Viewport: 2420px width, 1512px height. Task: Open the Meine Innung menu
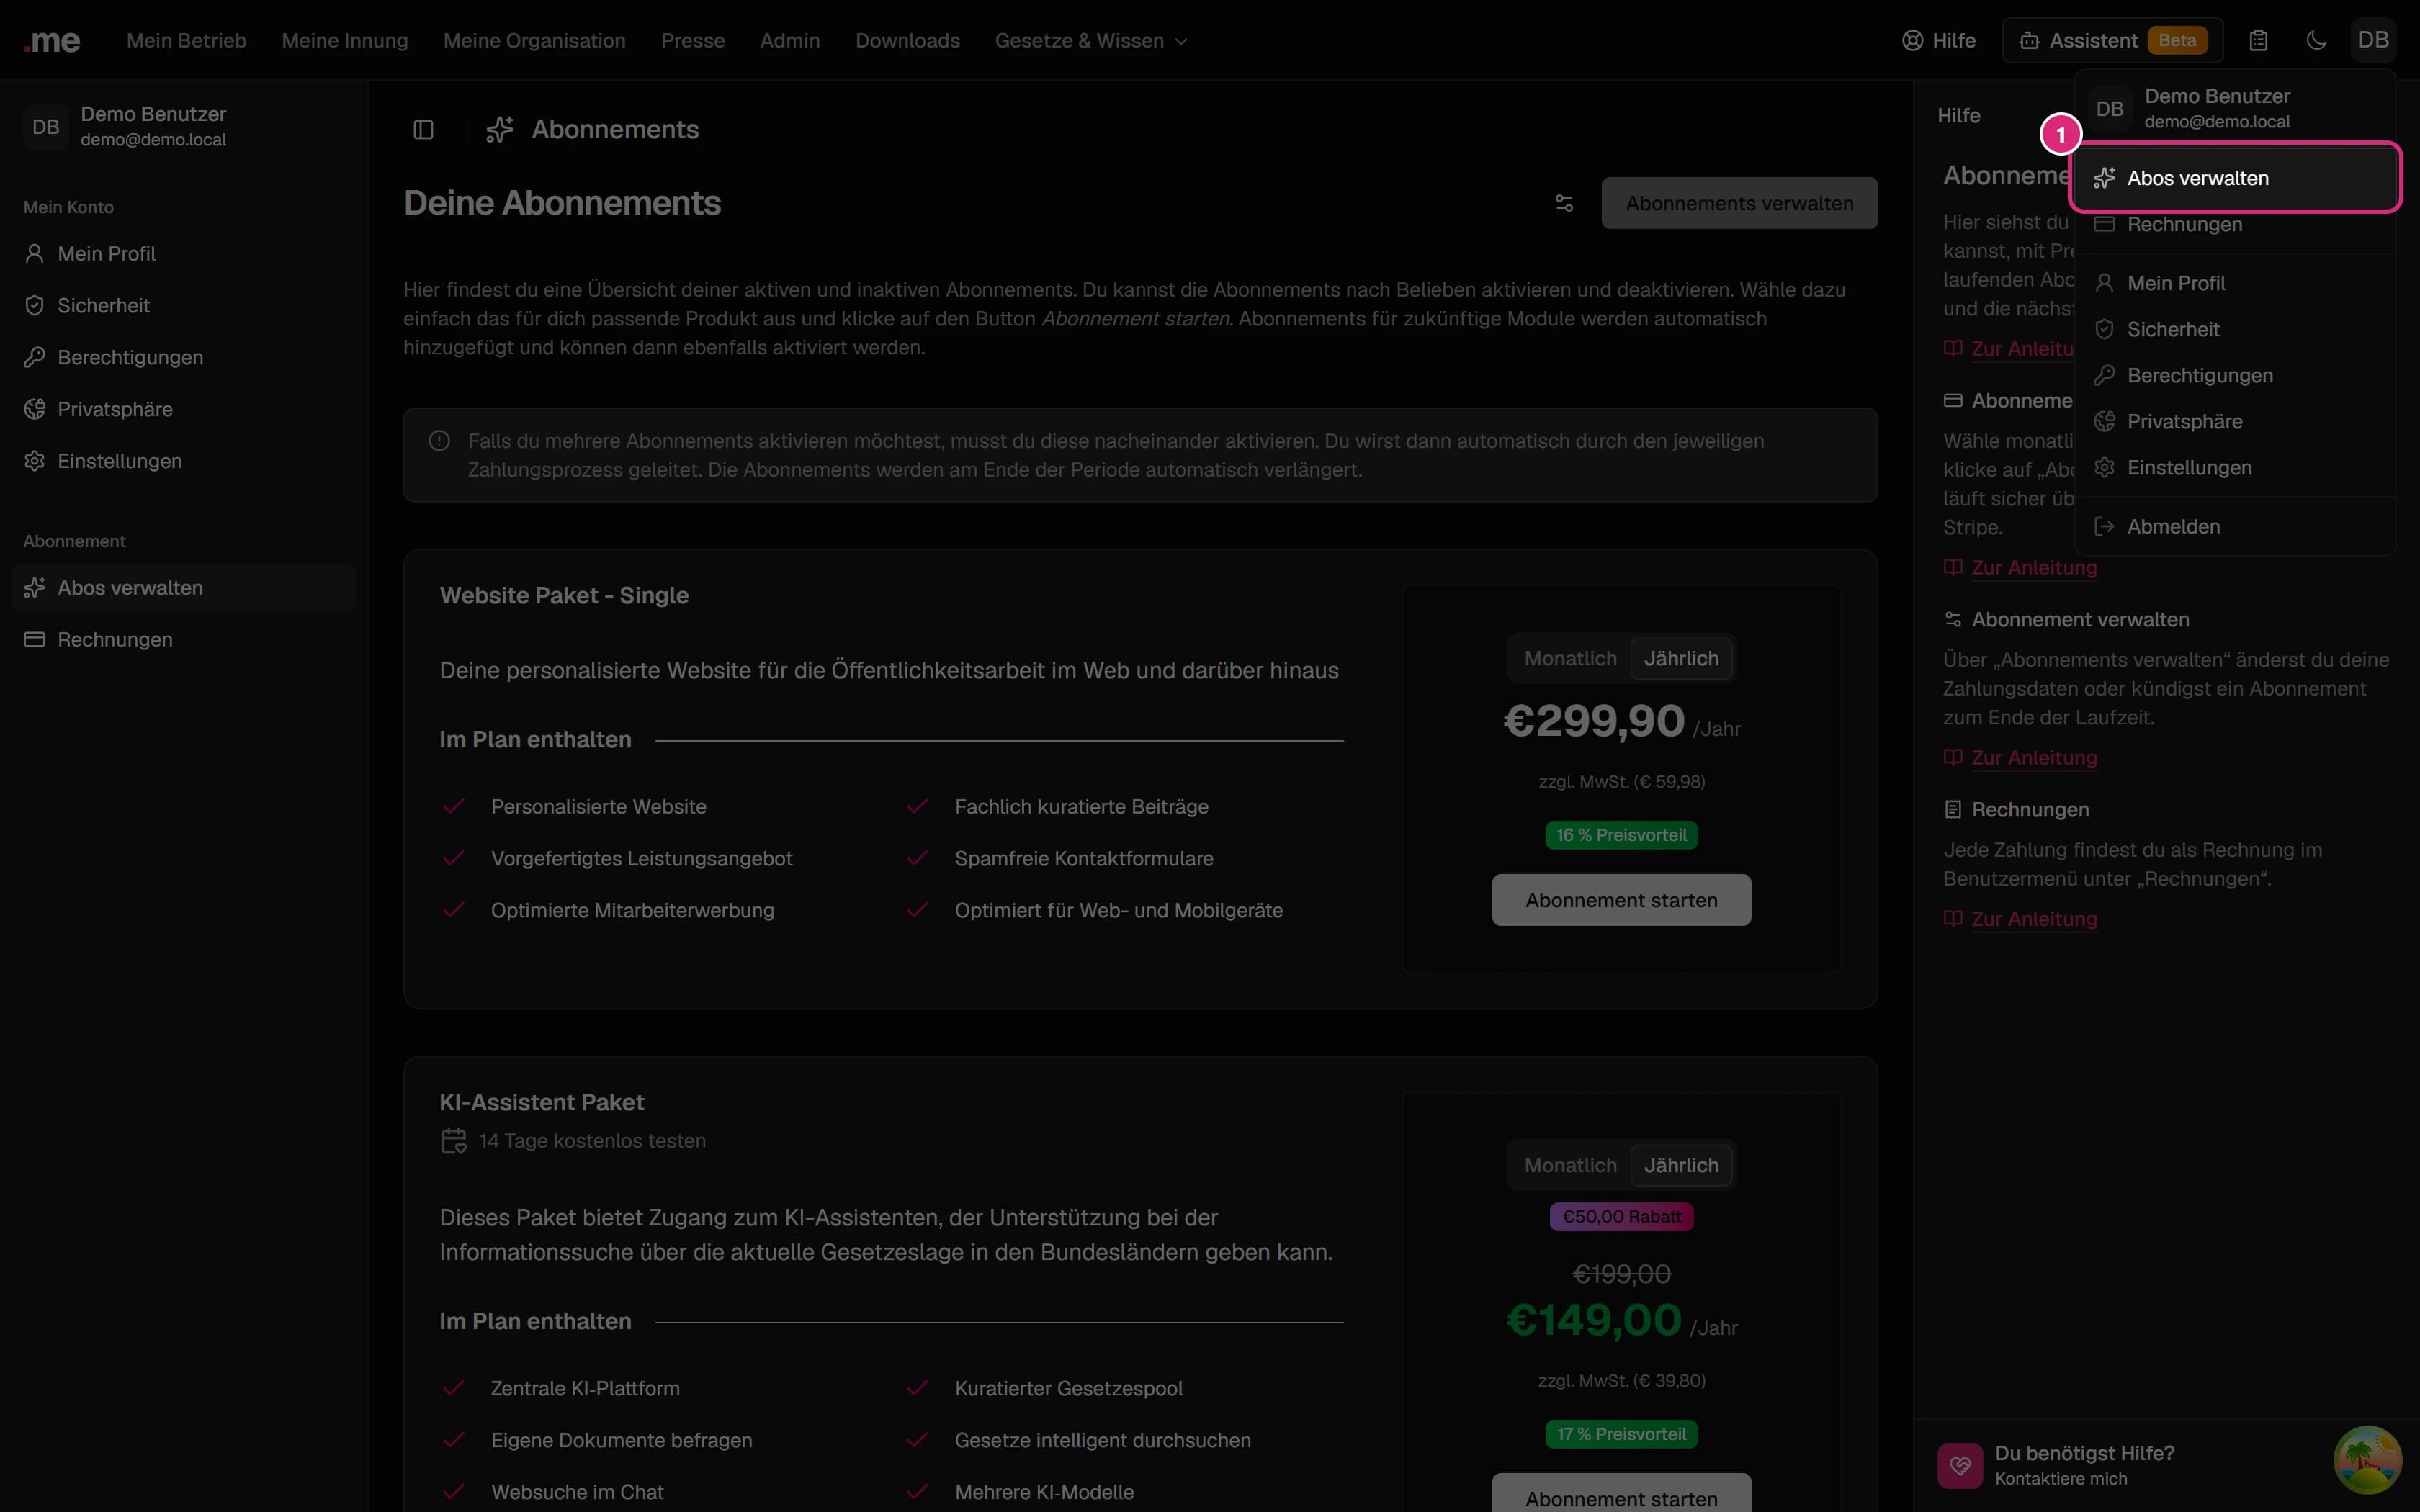click(x=345, y=41)
